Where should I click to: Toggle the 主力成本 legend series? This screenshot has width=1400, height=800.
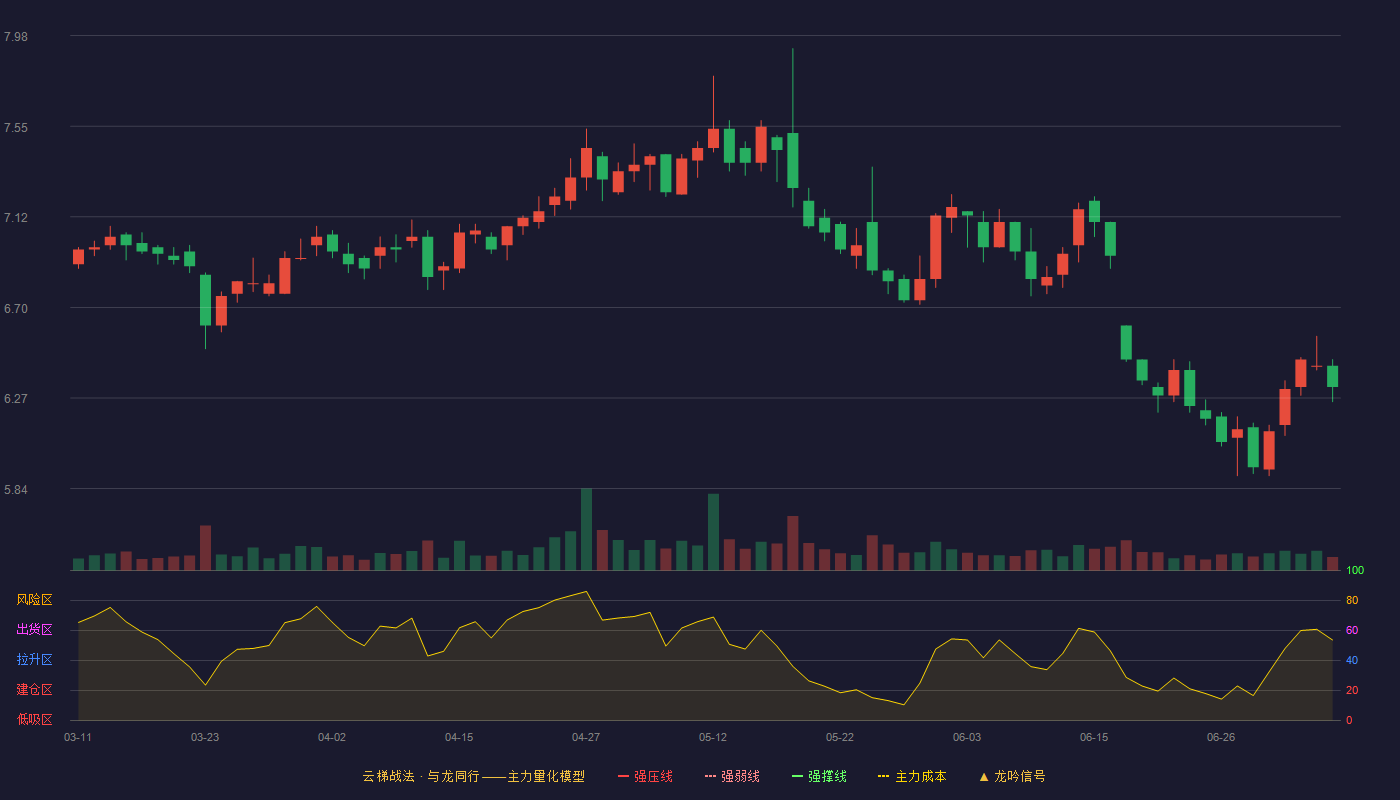912,776
